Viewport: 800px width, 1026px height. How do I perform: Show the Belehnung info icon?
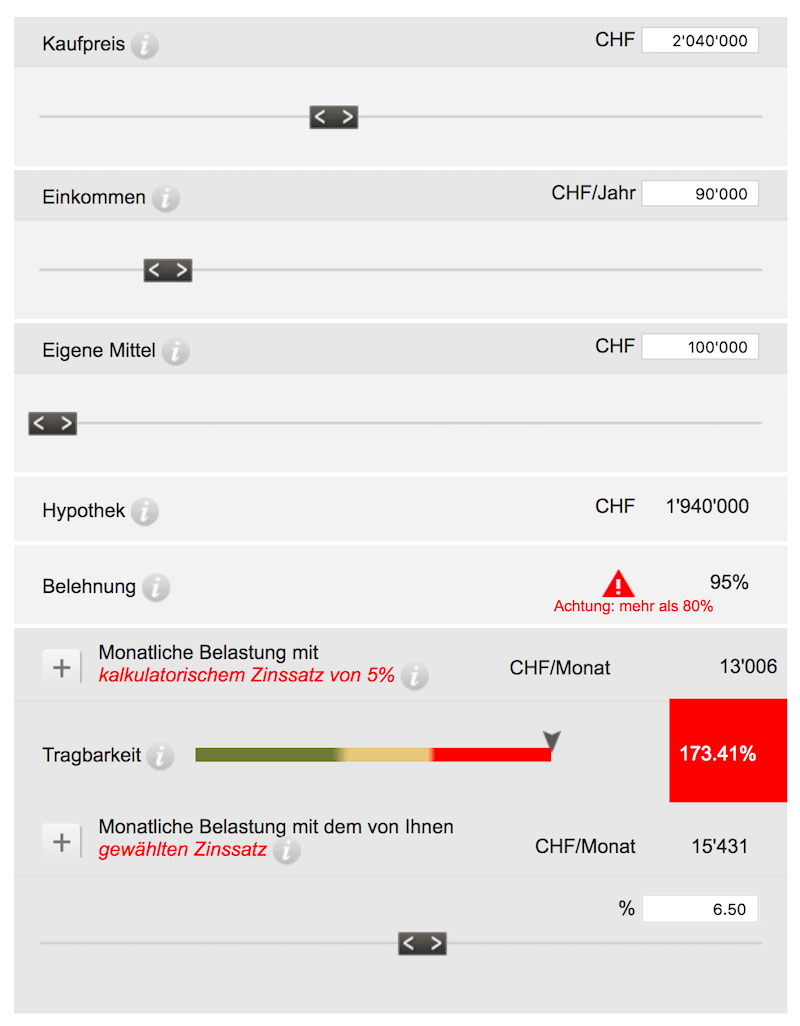[156, 587]
